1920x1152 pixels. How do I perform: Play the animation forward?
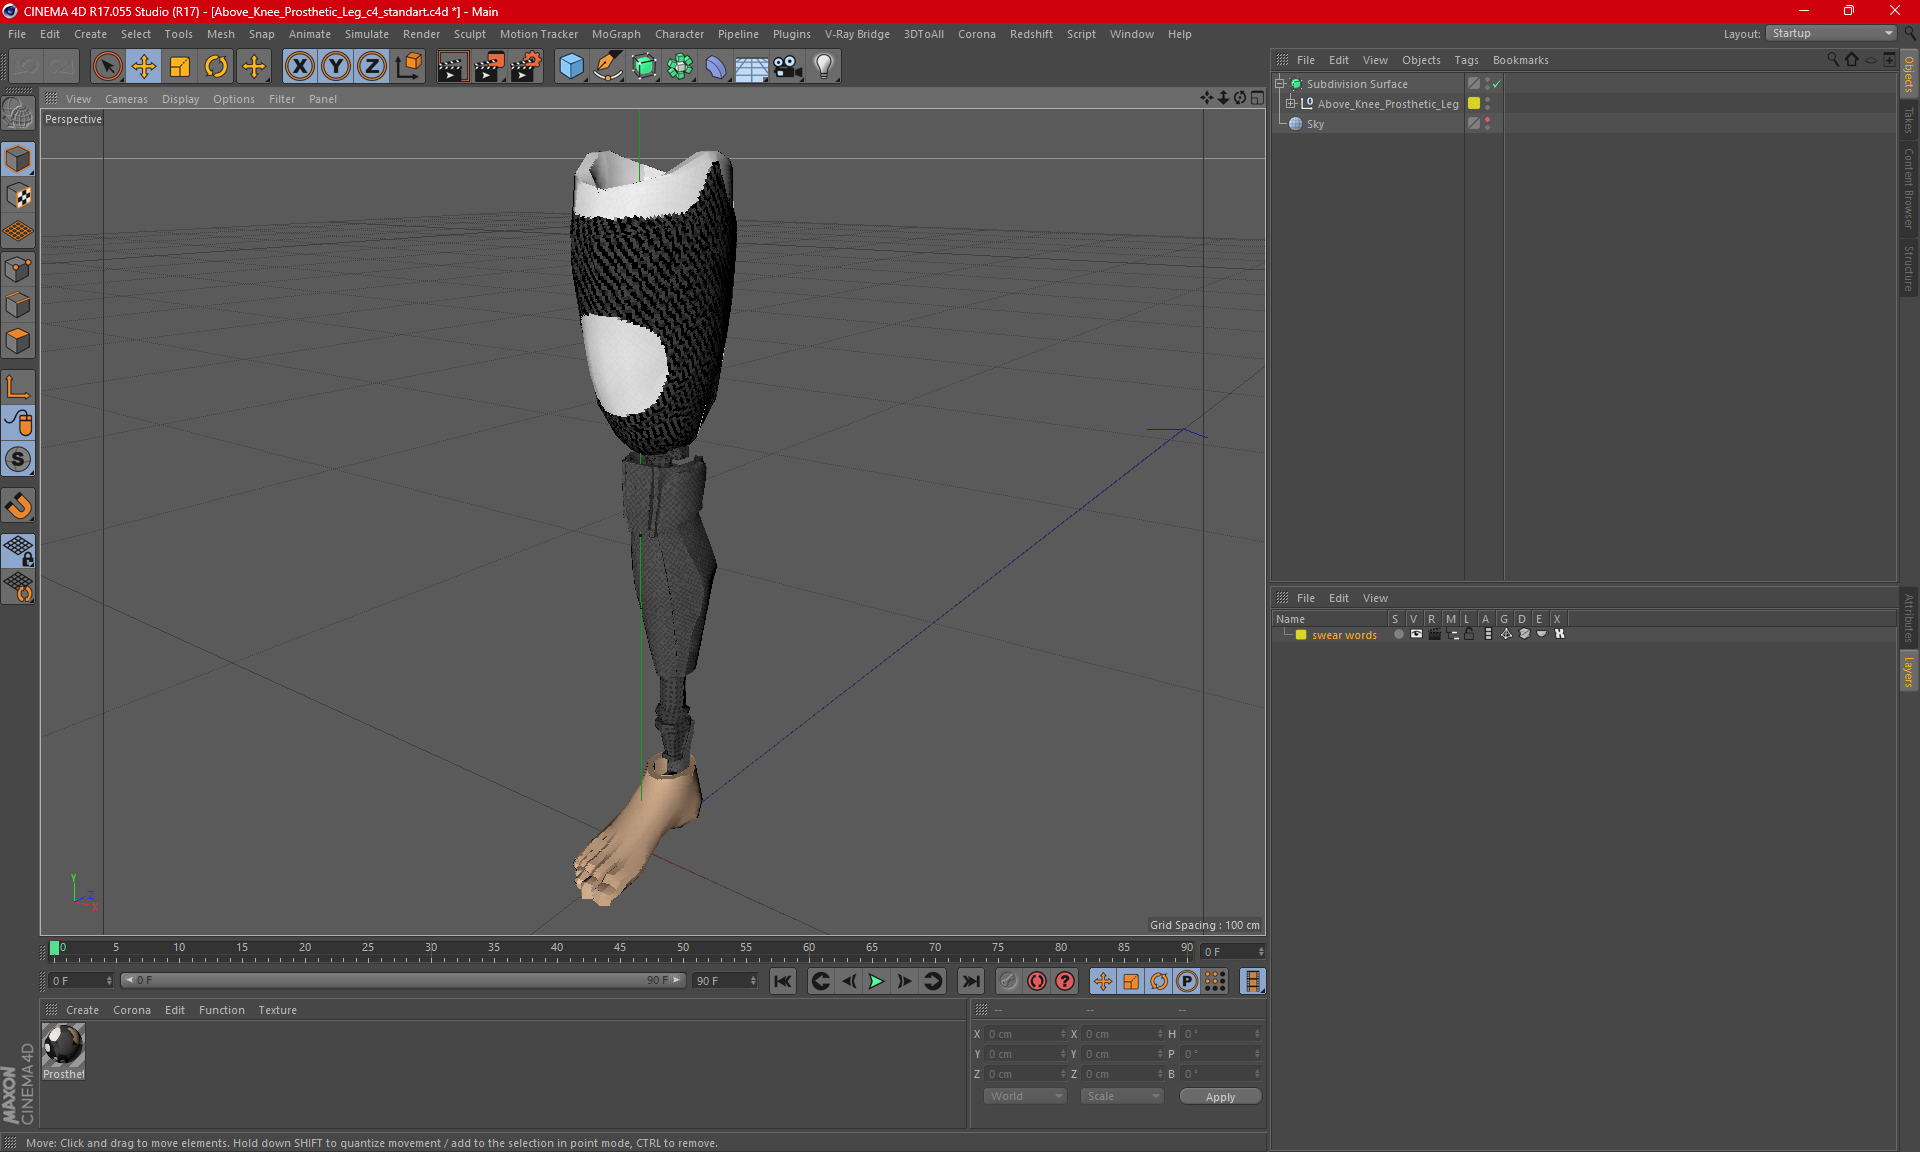[x=876, y=981]
